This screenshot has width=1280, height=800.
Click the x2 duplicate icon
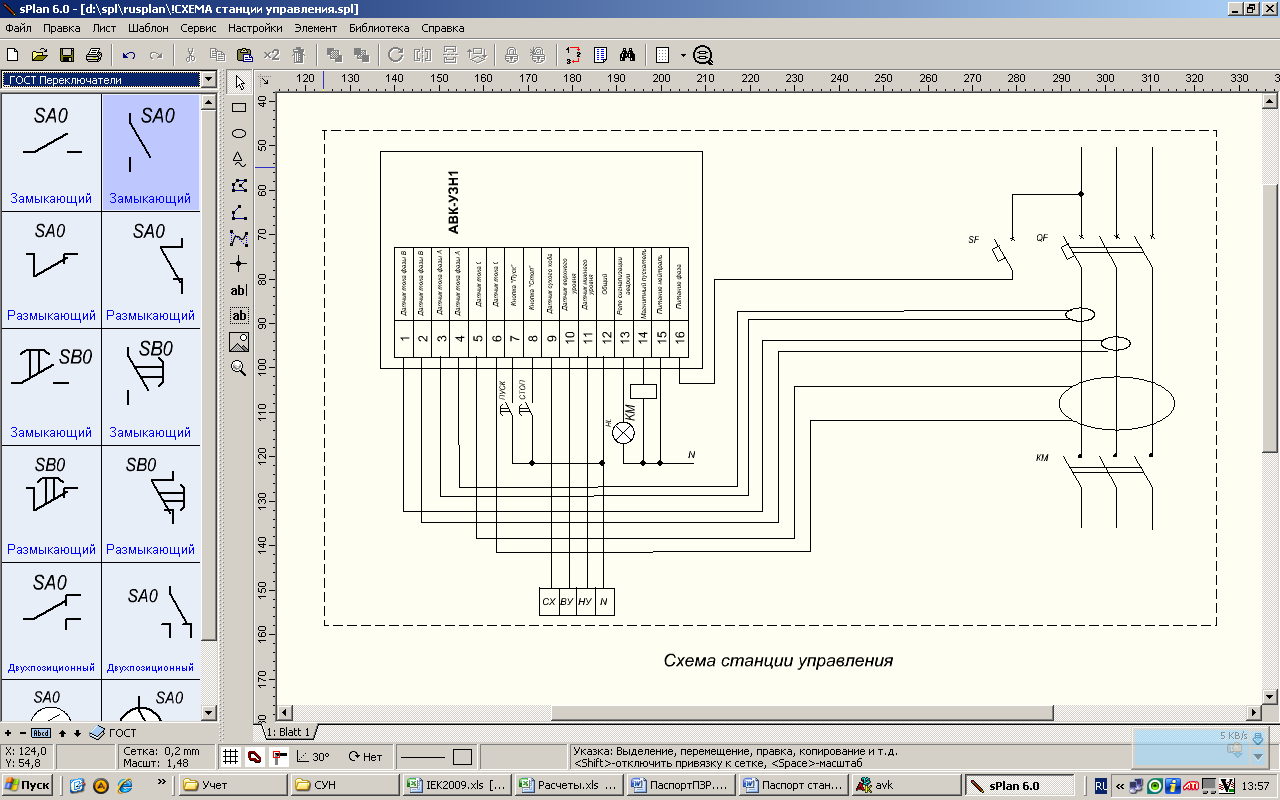pos(271,55)
